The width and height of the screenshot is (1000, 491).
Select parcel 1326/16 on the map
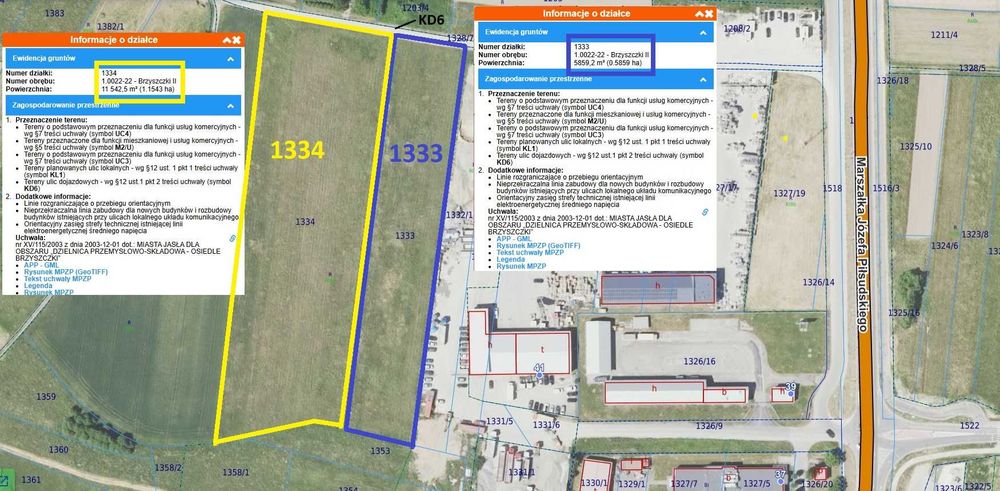coord(700,362)
